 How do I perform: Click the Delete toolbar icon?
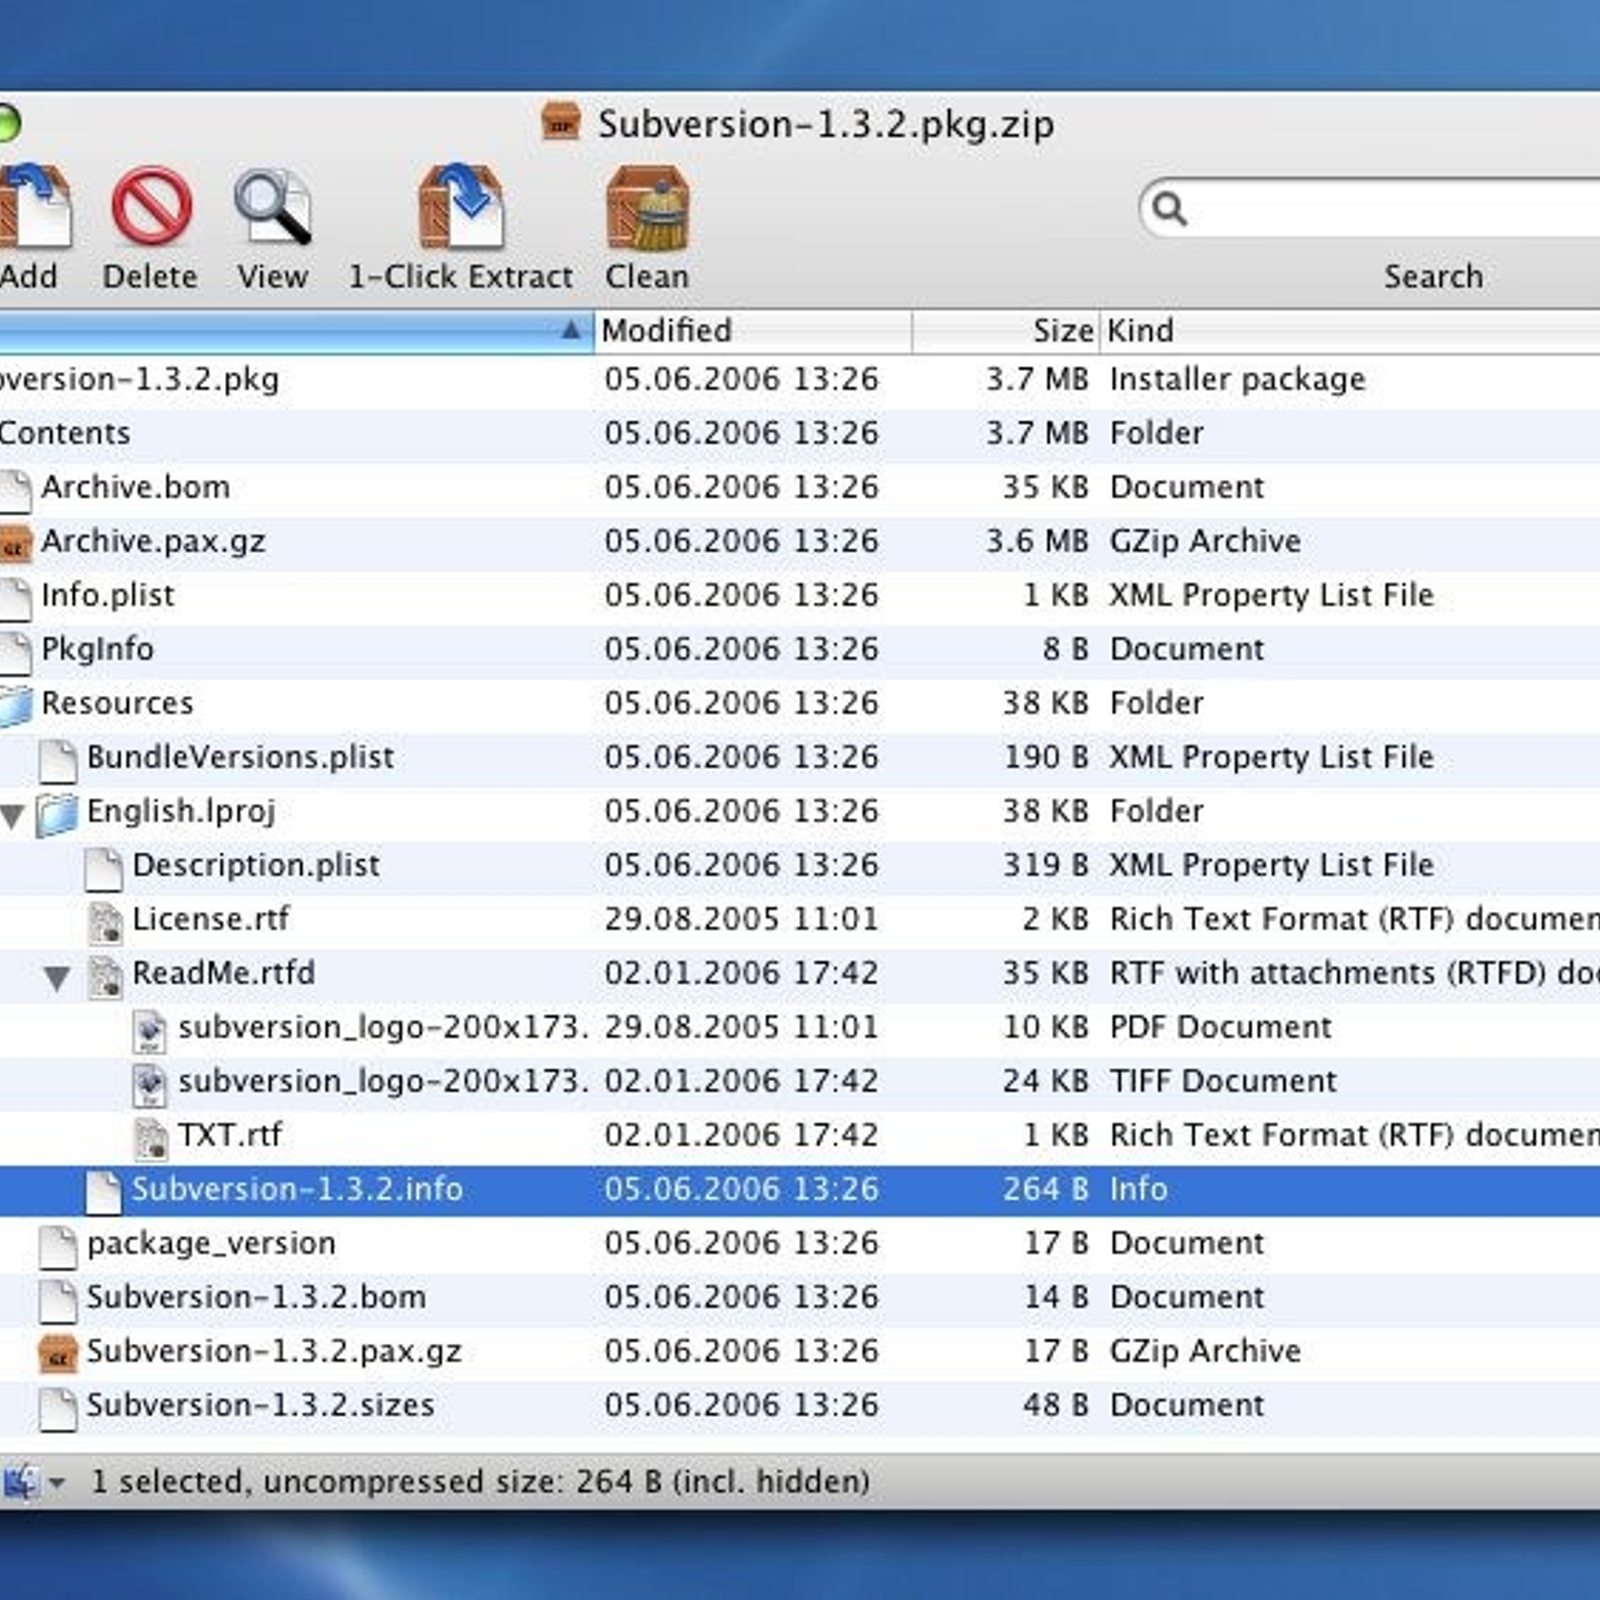click(151, 206)
